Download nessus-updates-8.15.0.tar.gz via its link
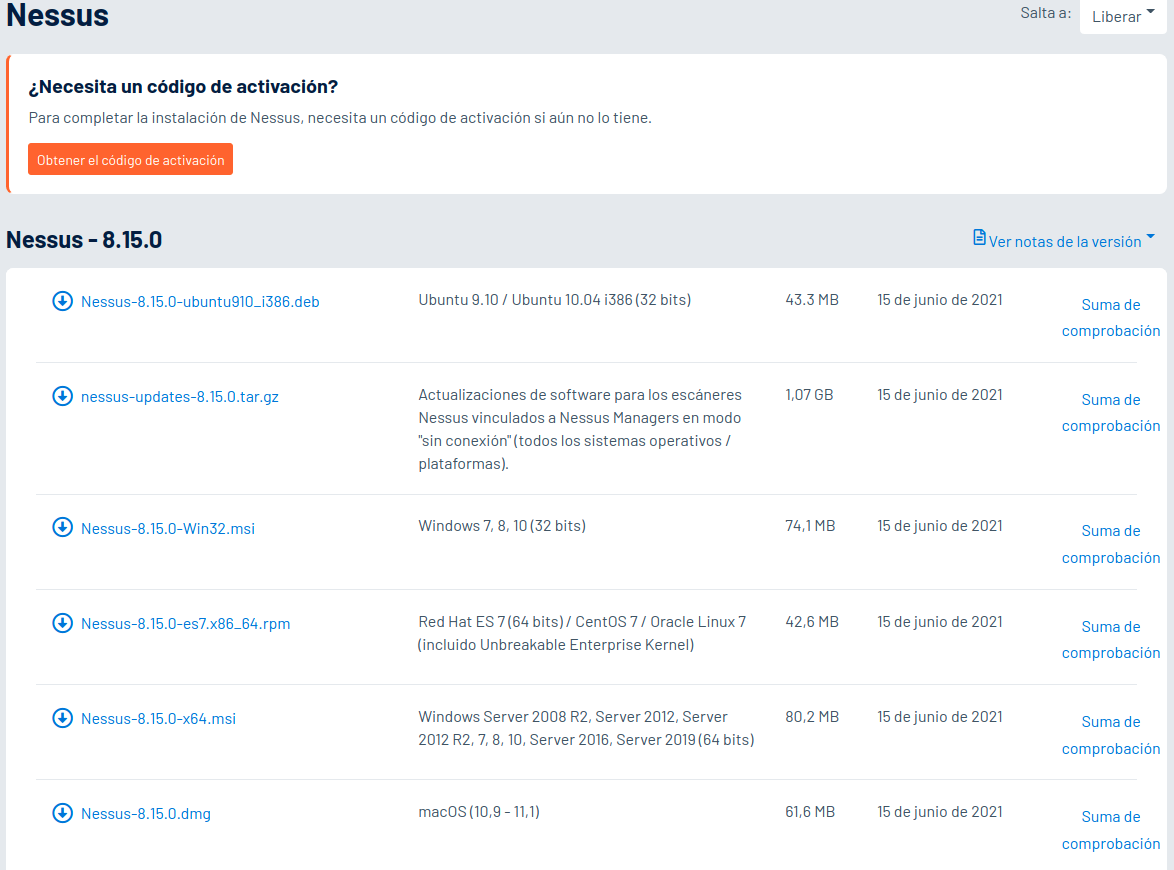Image resolution: width=1174 pixels, height=870 pixels. (x=180, y=397)
